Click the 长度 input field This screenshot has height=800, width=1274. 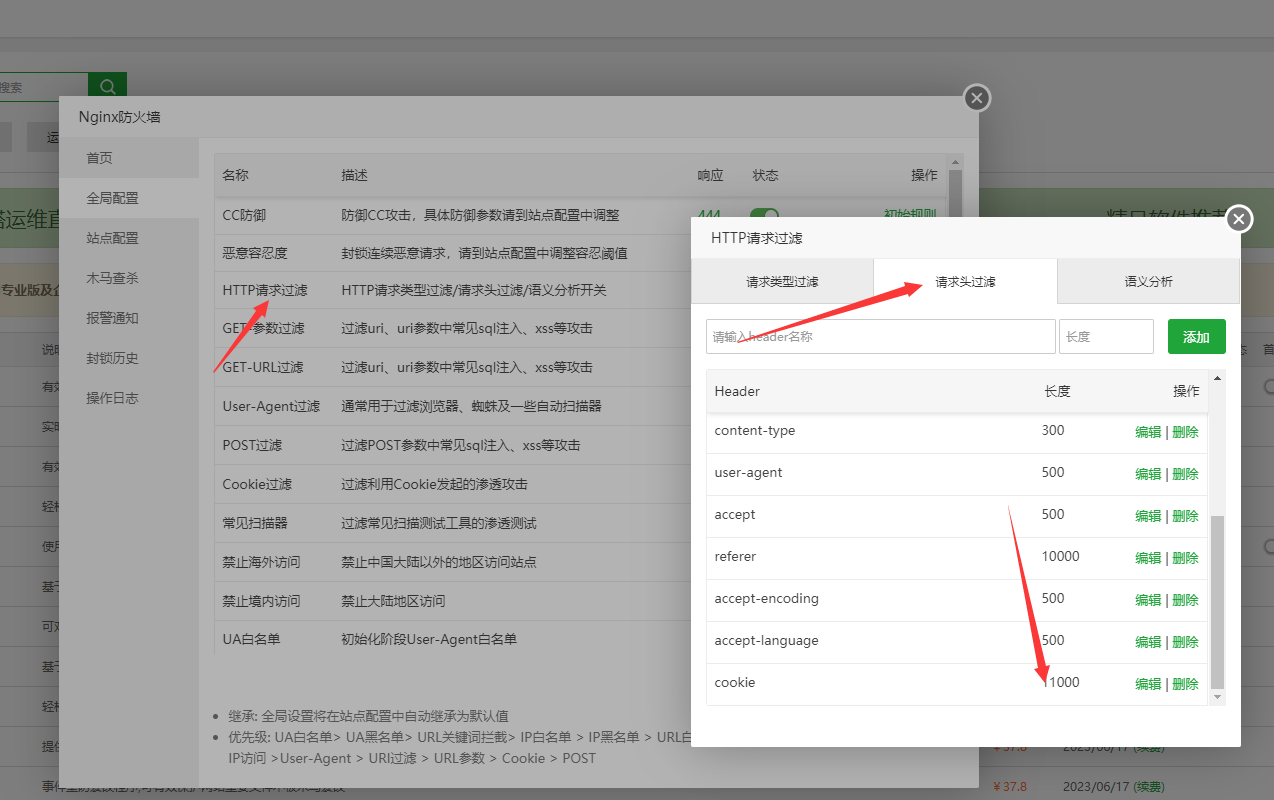tap(1106, 337)
